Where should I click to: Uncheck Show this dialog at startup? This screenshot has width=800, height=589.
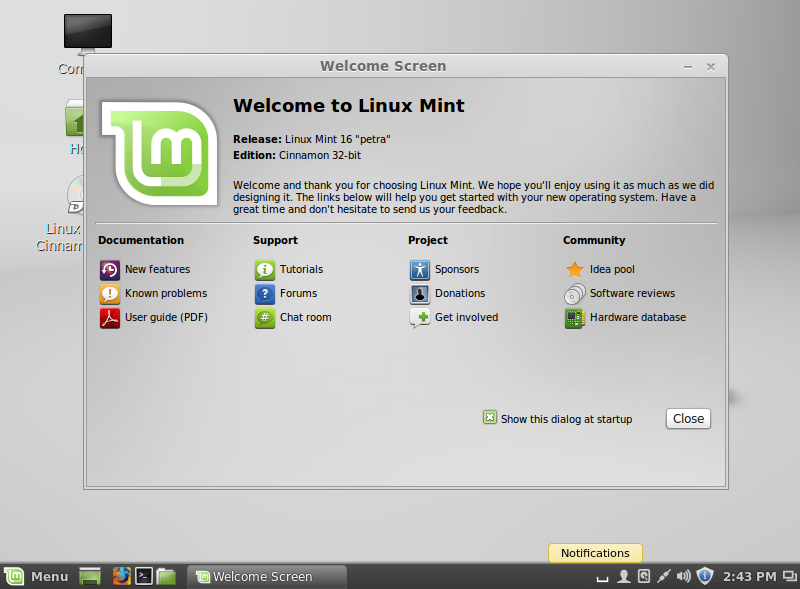(490, 418)
